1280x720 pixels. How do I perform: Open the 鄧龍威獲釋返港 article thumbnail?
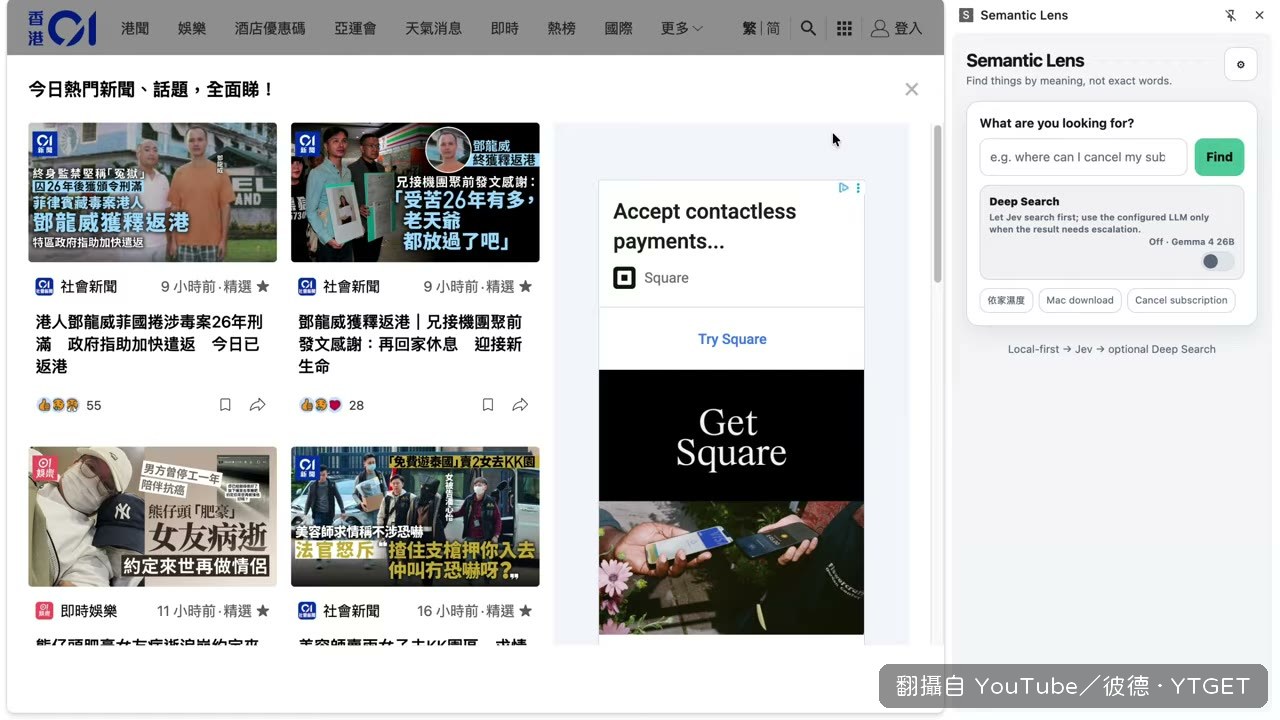coord(415,193)
